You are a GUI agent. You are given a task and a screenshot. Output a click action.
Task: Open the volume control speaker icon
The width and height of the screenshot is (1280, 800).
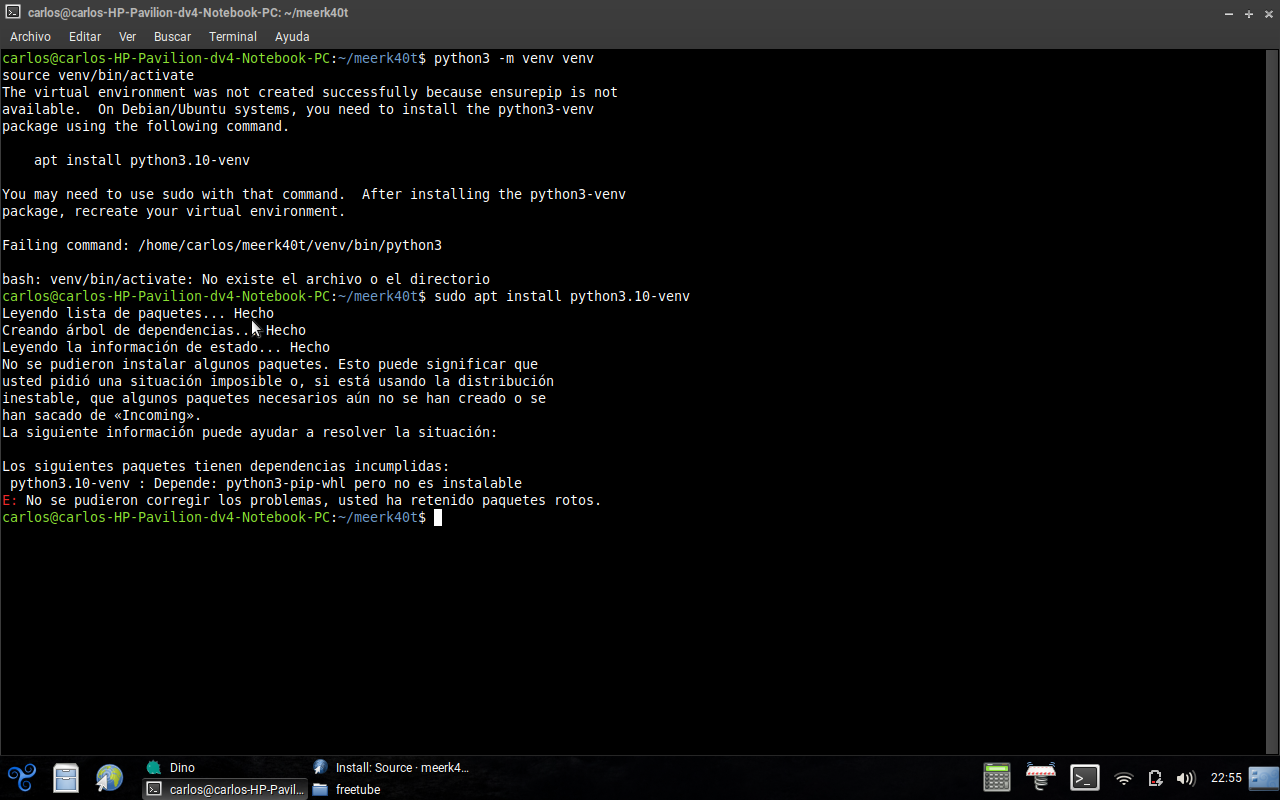tap(1186, 778)
